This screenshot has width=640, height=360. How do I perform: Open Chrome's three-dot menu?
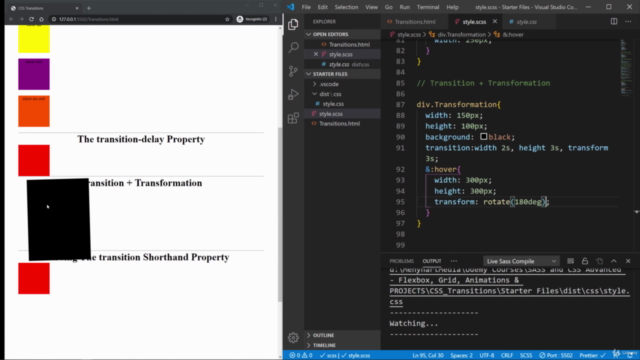(x=276, y=19)
